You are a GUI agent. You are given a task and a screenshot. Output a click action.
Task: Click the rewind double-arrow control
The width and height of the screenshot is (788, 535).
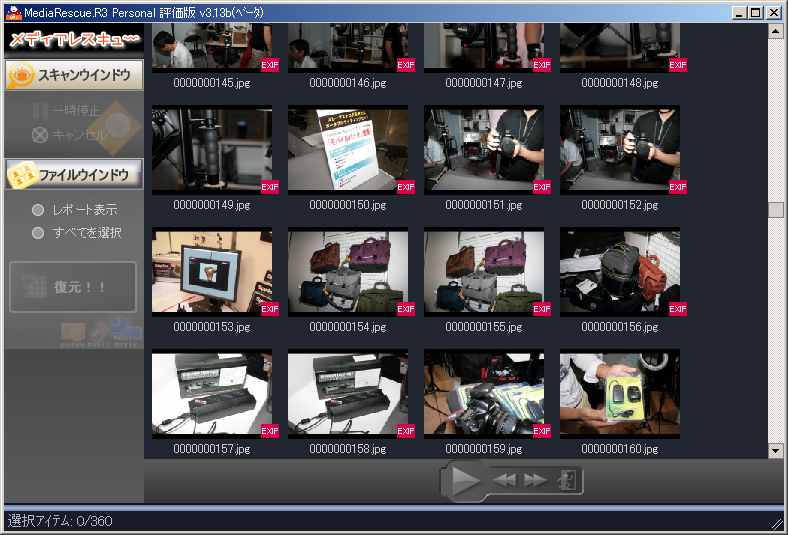coord(505,480)
